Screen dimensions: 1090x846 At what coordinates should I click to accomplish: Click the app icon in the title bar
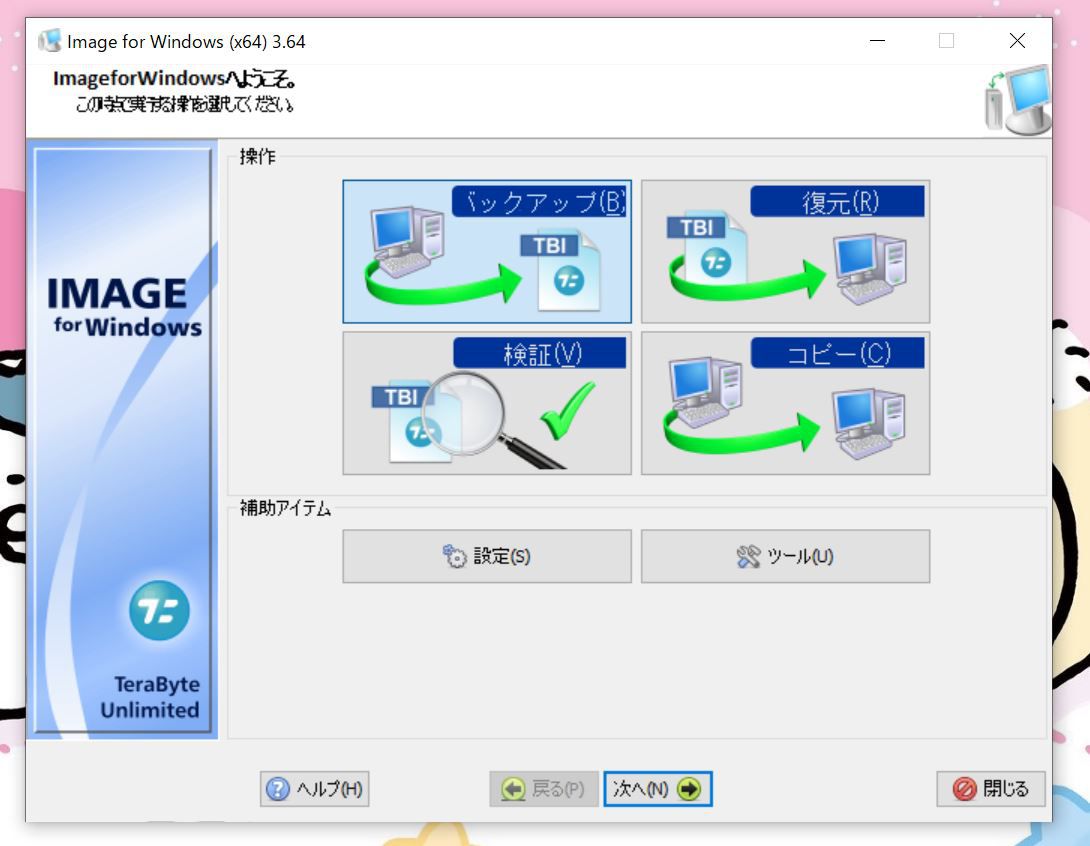49,41
